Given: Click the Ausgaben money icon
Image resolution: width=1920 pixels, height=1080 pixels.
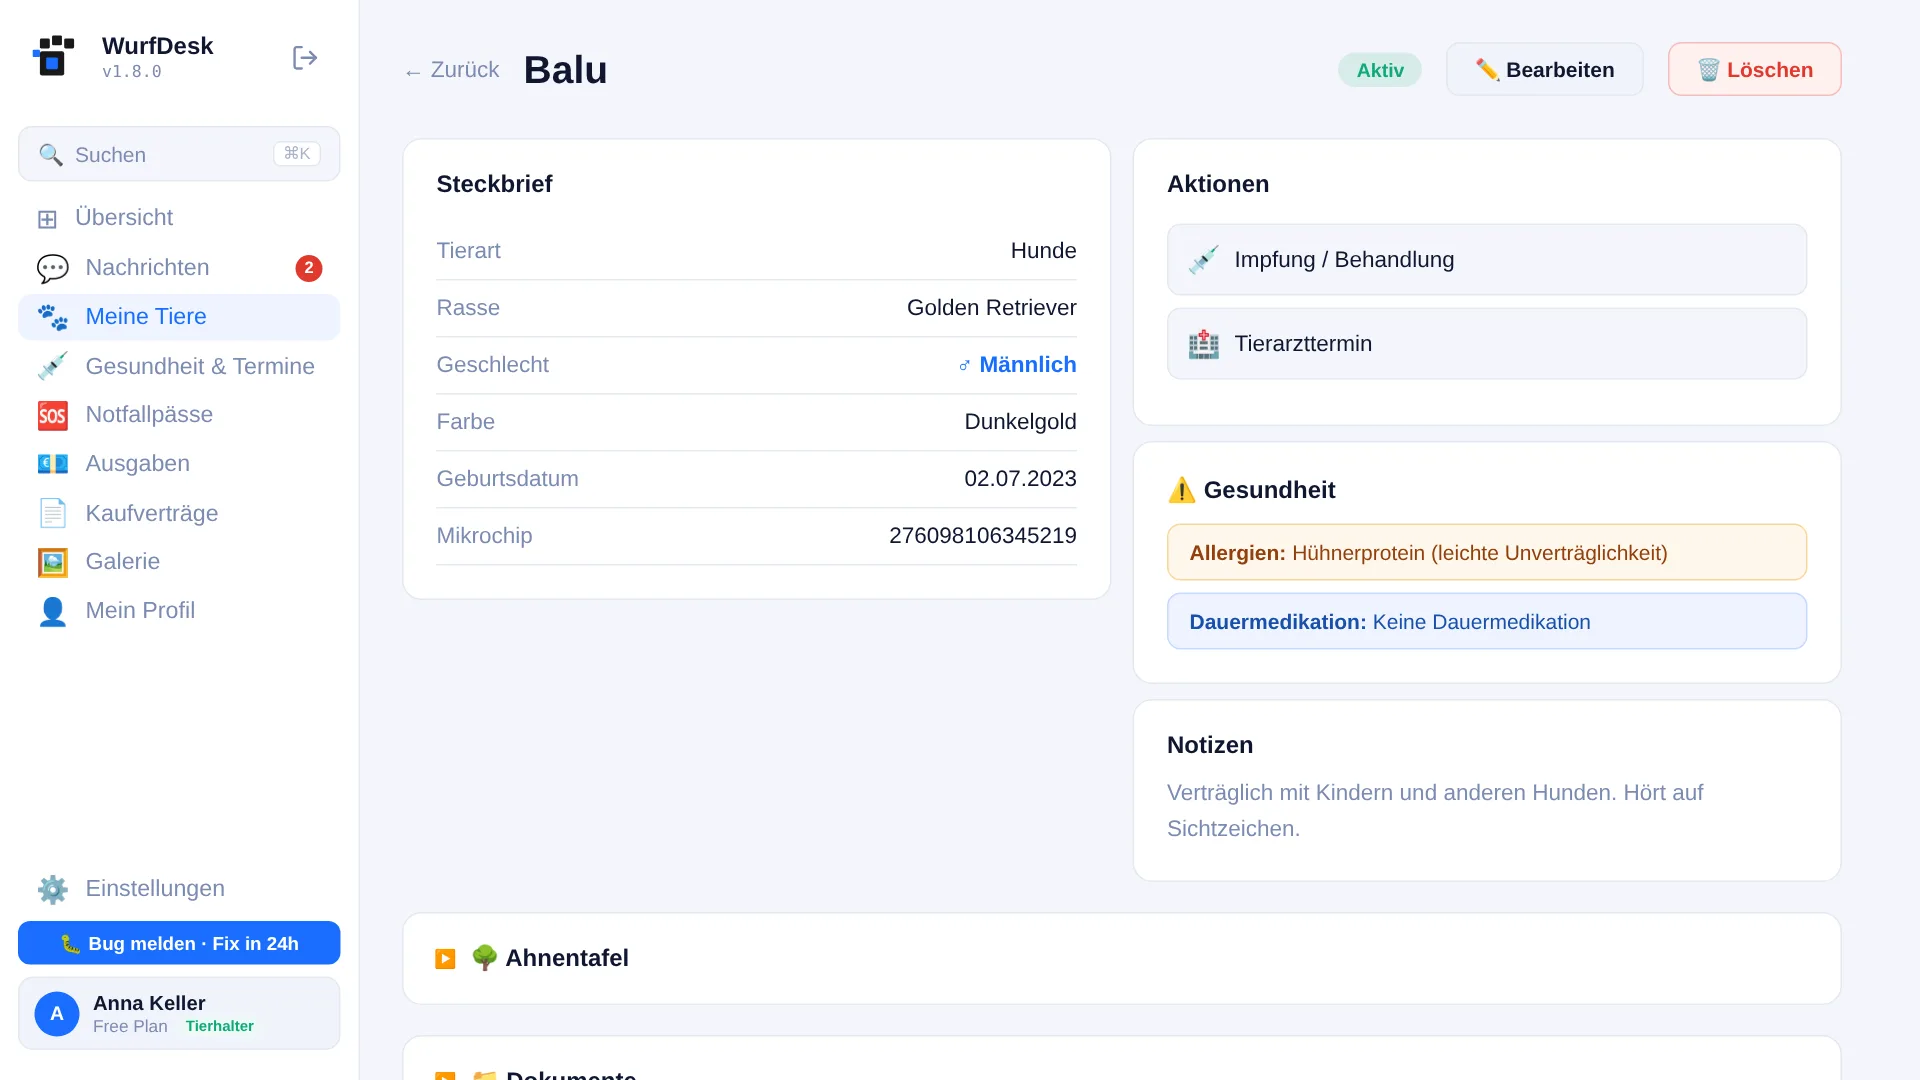Looking at the screenshot, I should click(x=52, y=464).
